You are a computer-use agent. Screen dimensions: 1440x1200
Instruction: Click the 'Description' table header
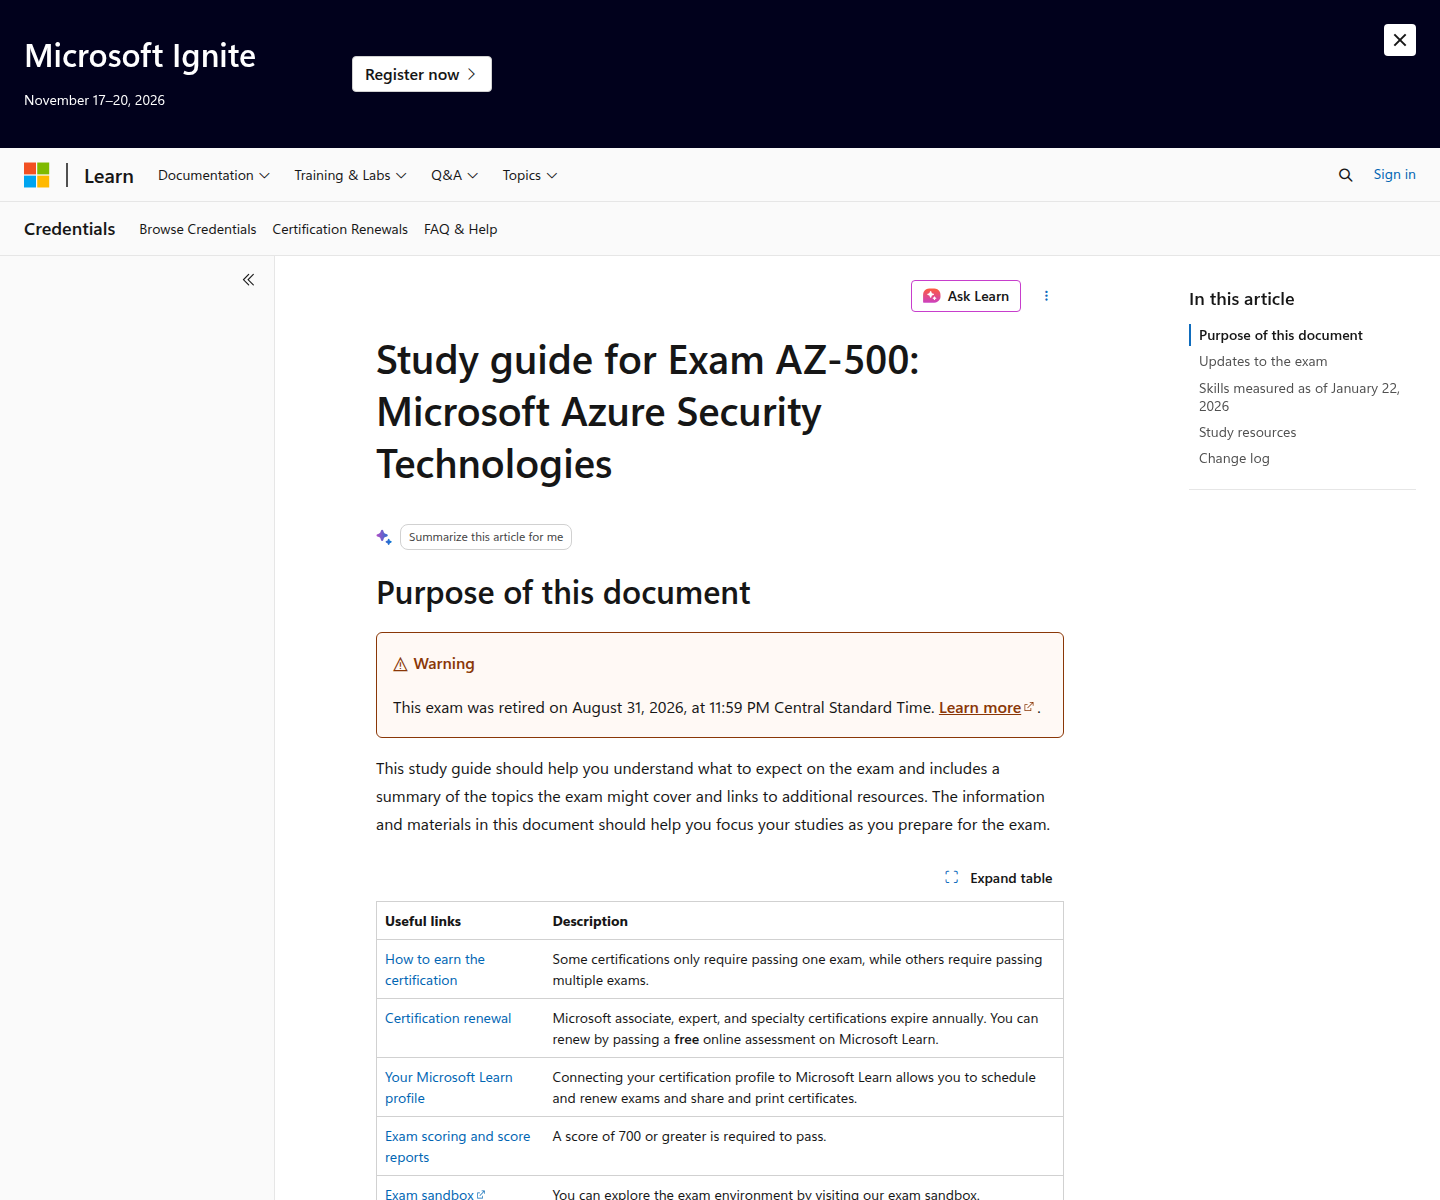point(590,921)
